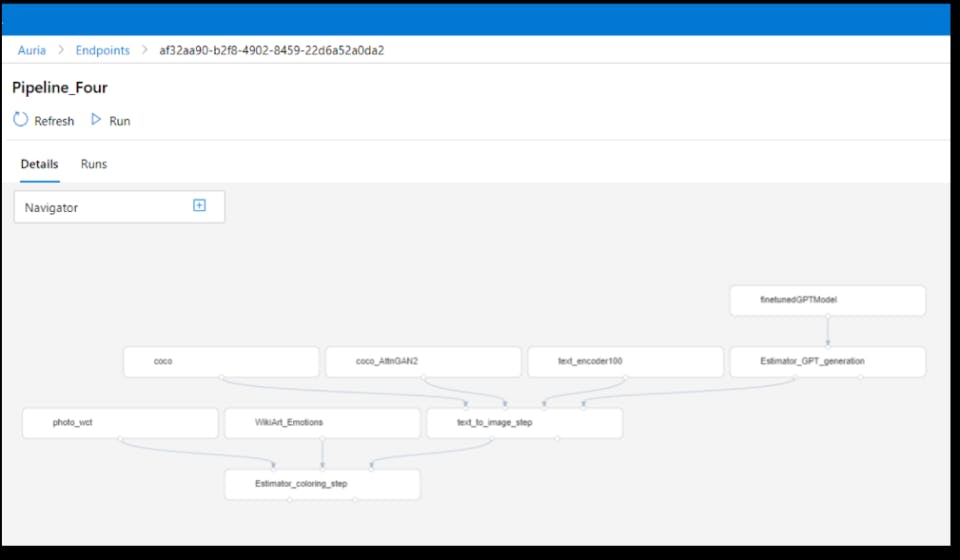
Task: Select the Estimator_coloring_step node
Action: (x=322, y=484)
